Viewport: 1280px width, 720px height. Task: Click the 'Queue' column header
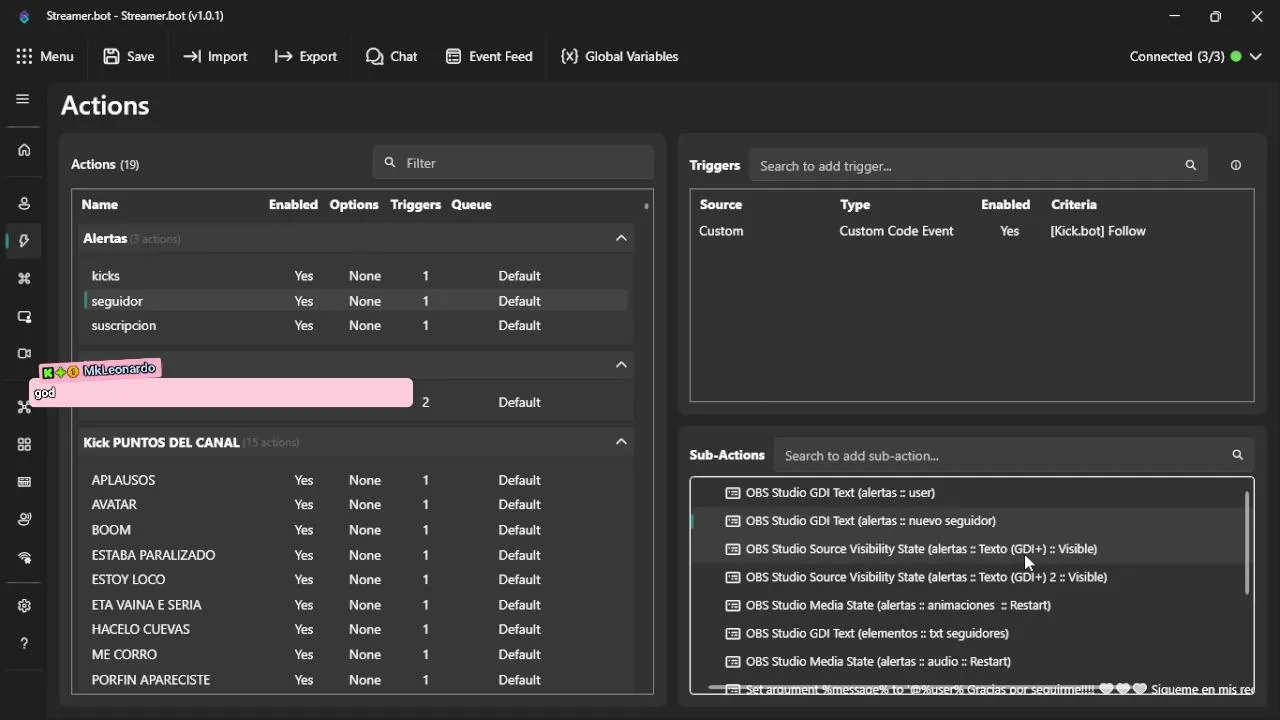pyautogui.click(x=471, y=205)
